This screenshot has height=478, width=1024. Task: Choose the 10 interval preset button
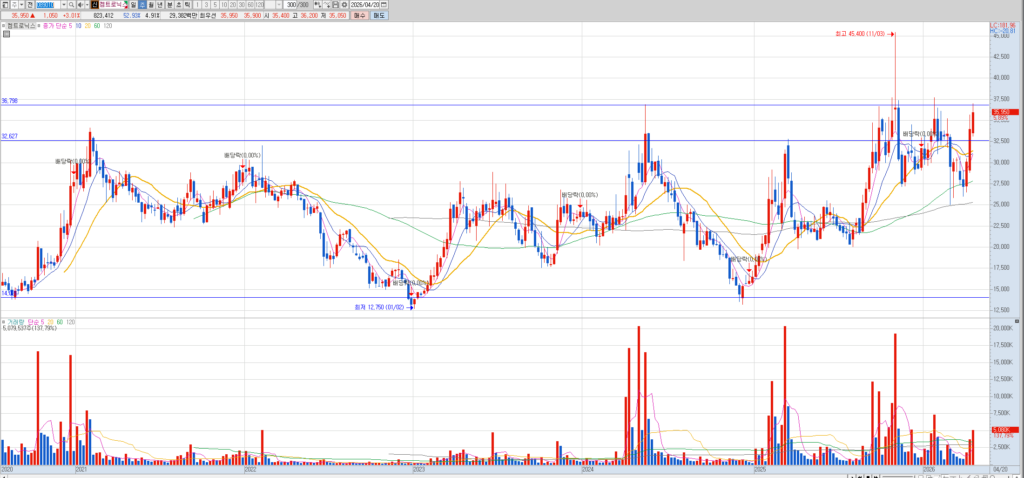pyautogui.click(x=224, y=5)
